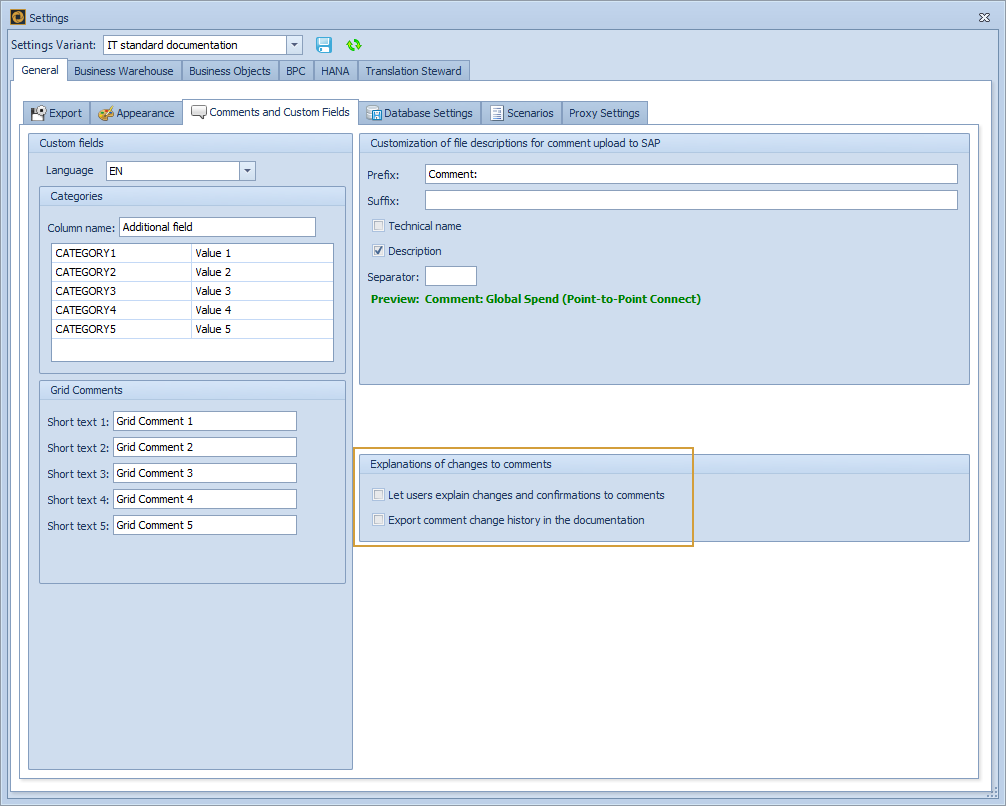
Task: Open the Translation Steward tab
Action: pos(413,71)
